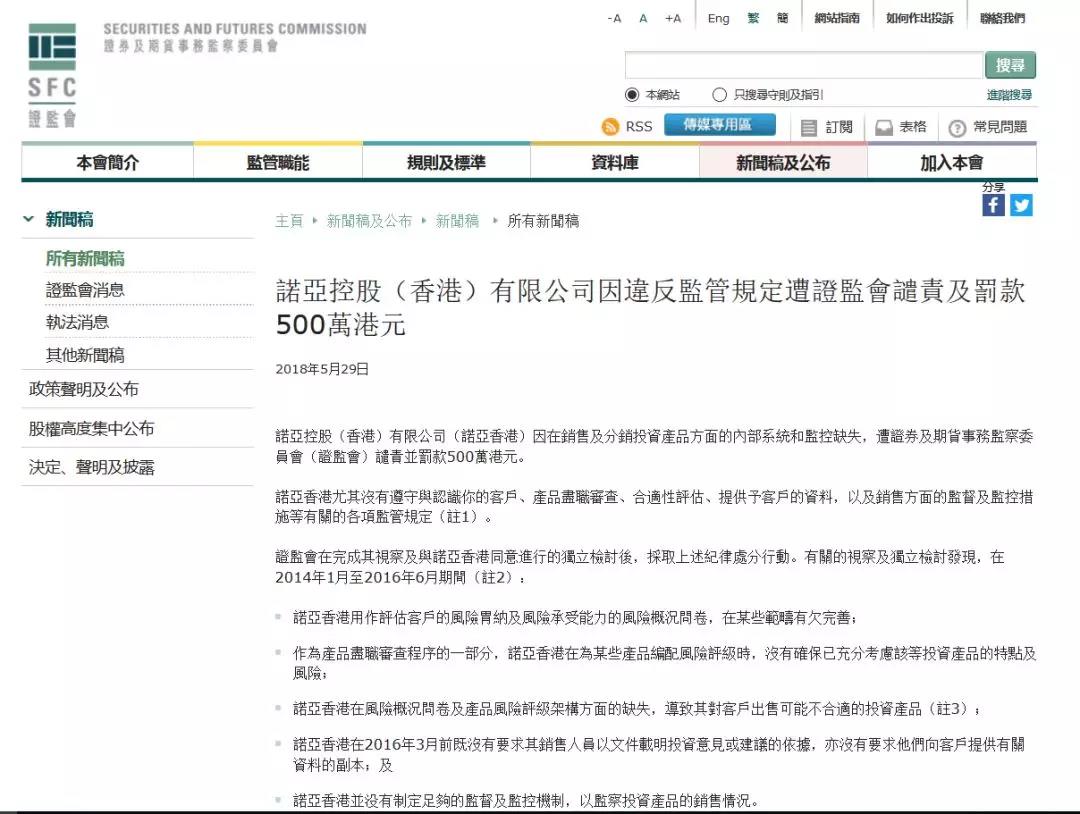
Task: Click the 所有新聞稿 breadcrumb text
Action: [543, 221]
